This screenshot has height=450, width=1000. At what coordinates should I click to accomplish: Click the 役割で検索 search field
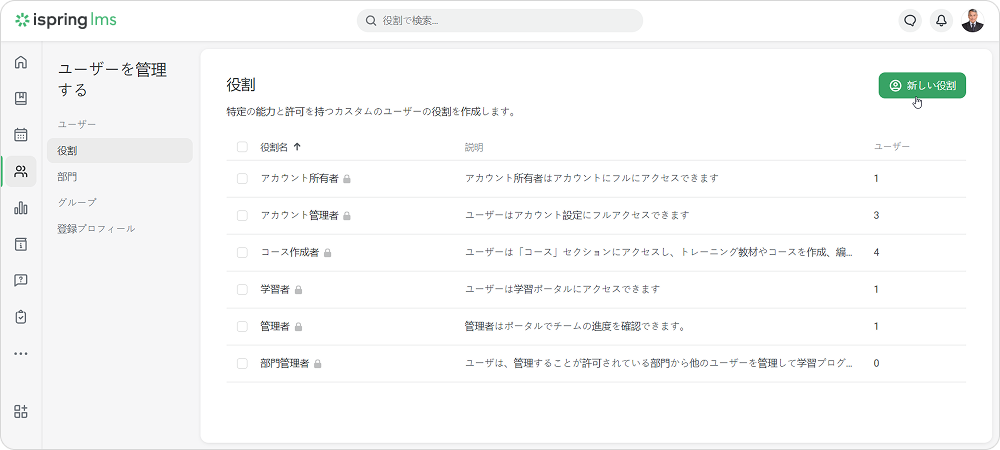500,20
